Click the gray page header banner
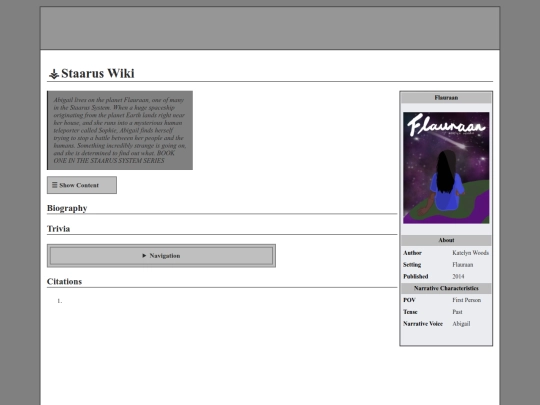 click(270, 28)
